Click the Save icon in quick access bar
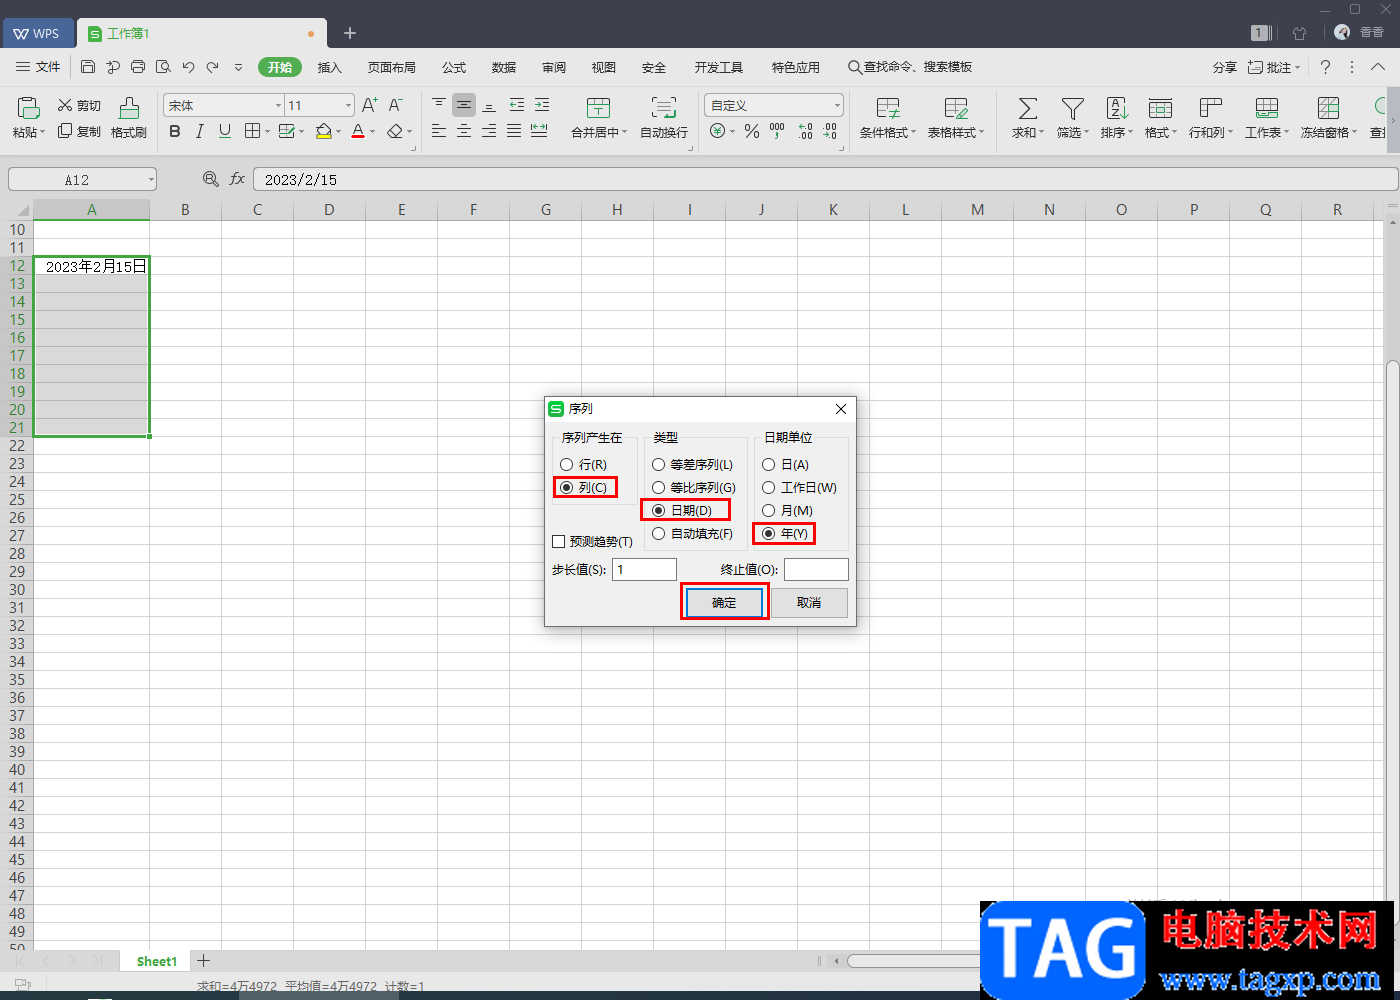The image size is (1400, 1000). click(88, 67)
